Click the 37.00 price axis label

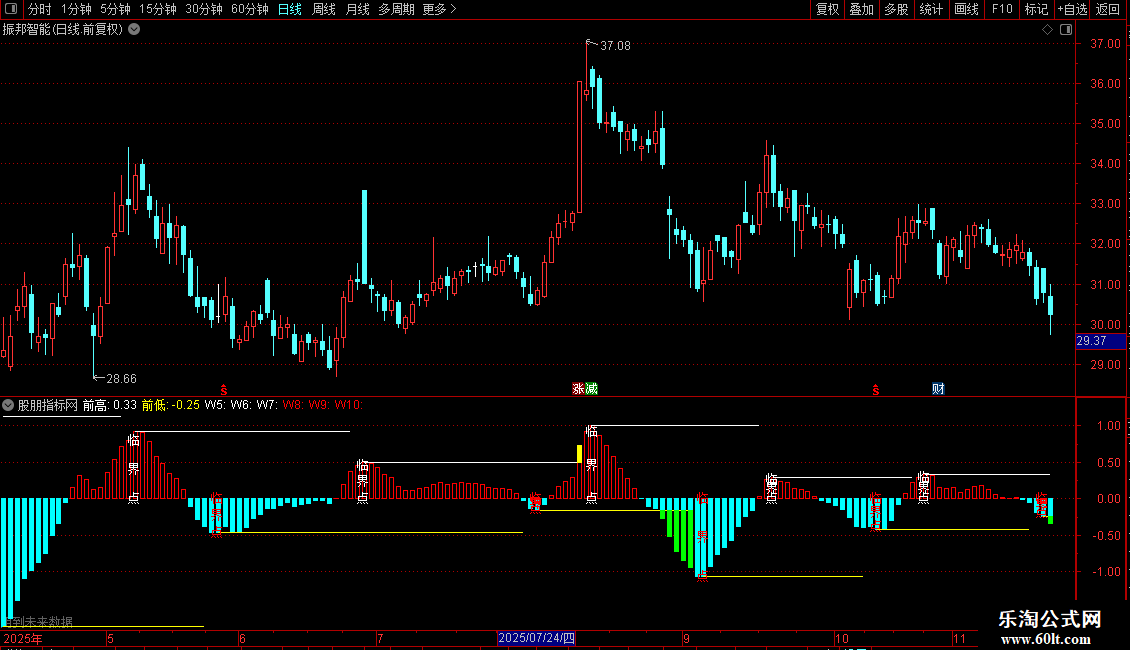[1105, 44]
